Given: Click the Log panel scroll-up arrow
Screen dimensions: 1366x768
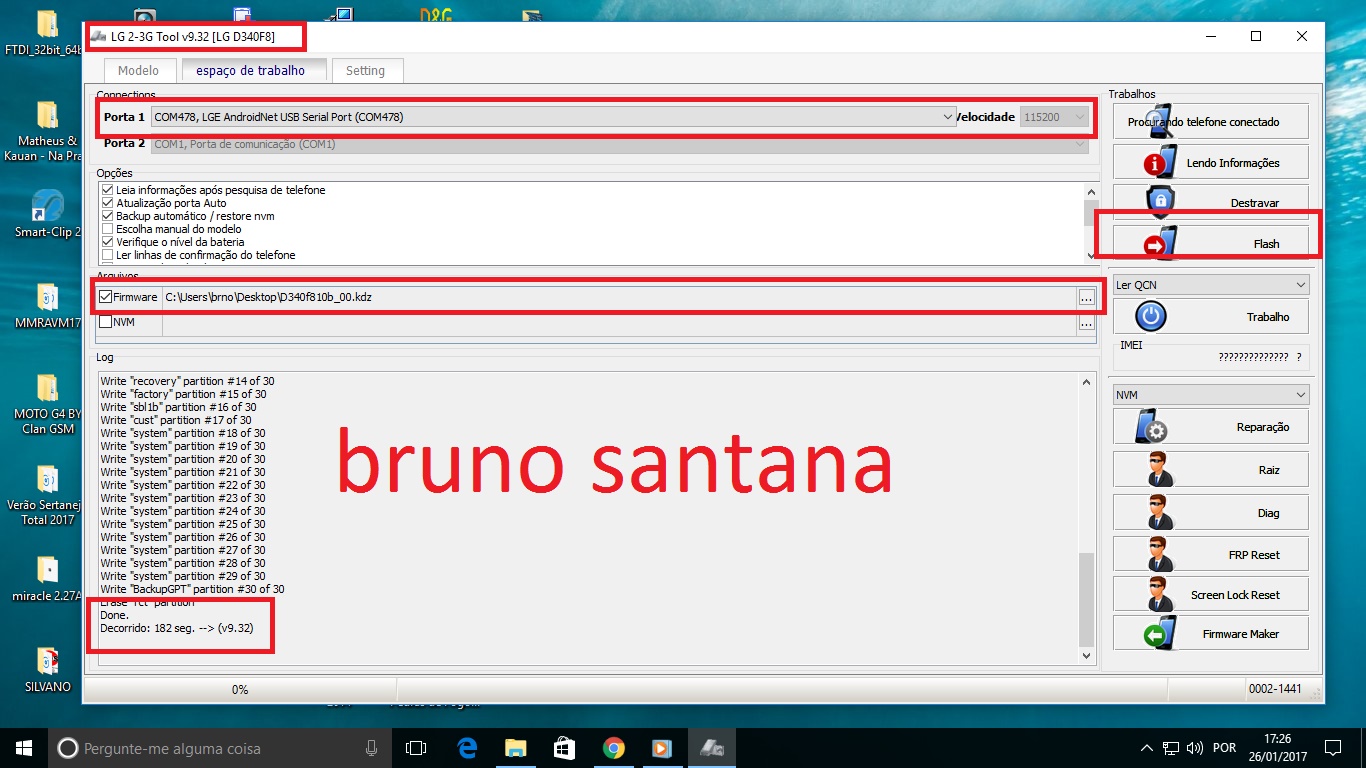Looking at the screenshot, I should pos(1088,382).
